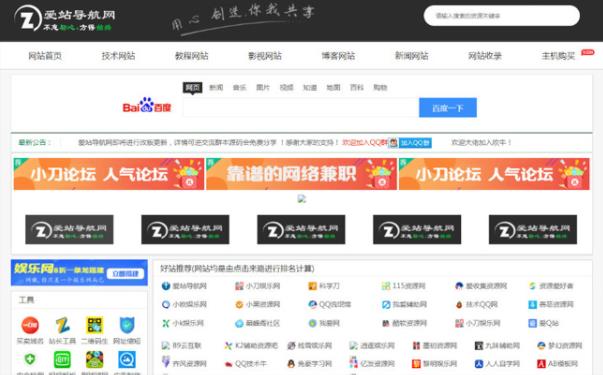Viewport: 603px width, 375px height.
Task: Click the blue icon beside 人人自学网
Action: 479,363
